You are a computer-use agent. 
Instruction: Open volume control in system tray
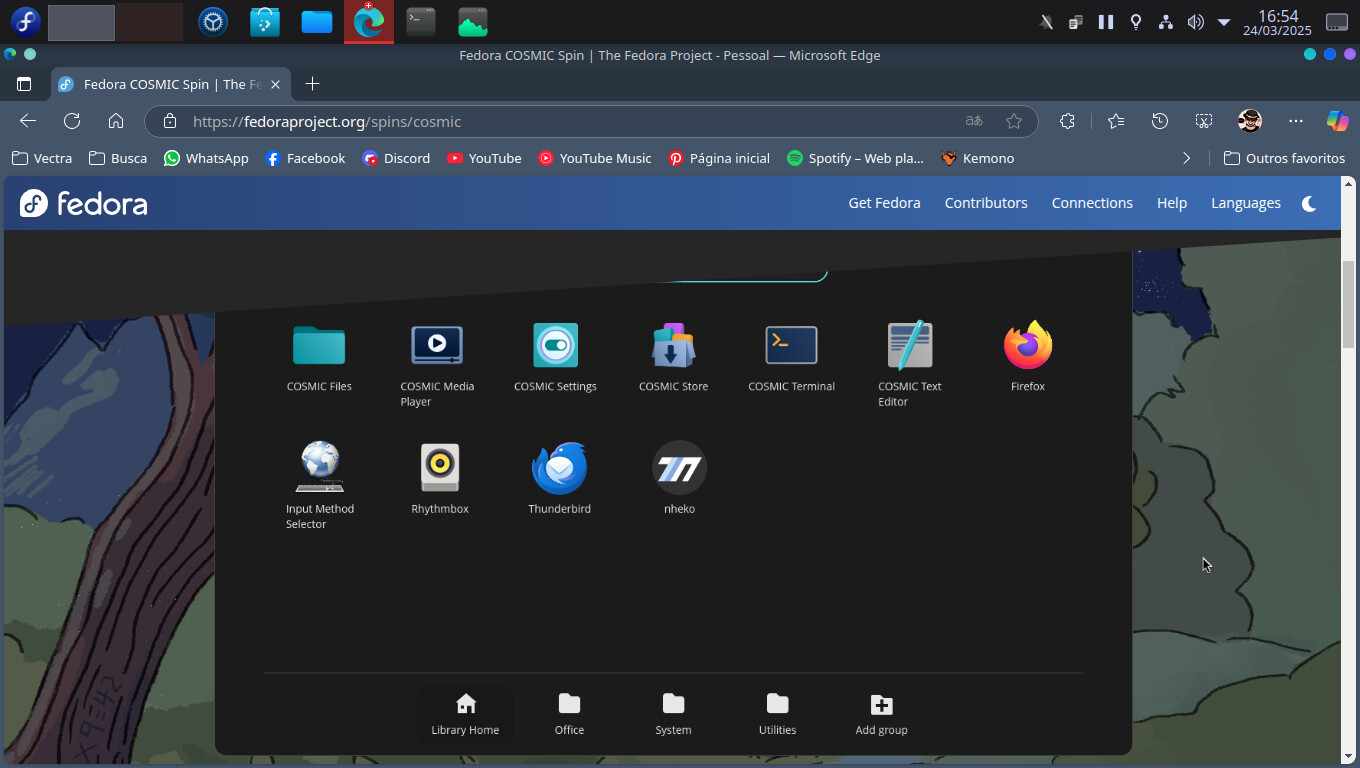point(1195,22)
